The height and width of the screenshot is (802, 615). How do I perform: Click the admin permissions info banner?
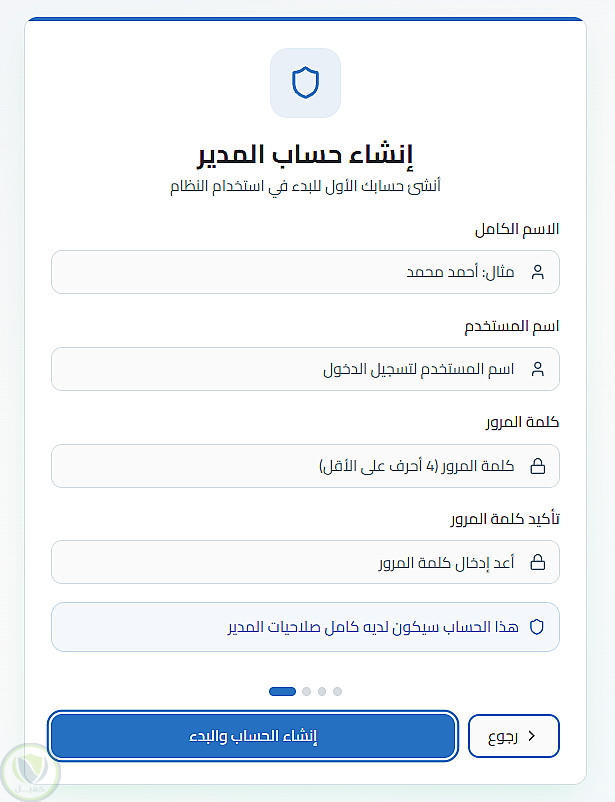click(x=305, y=627)
